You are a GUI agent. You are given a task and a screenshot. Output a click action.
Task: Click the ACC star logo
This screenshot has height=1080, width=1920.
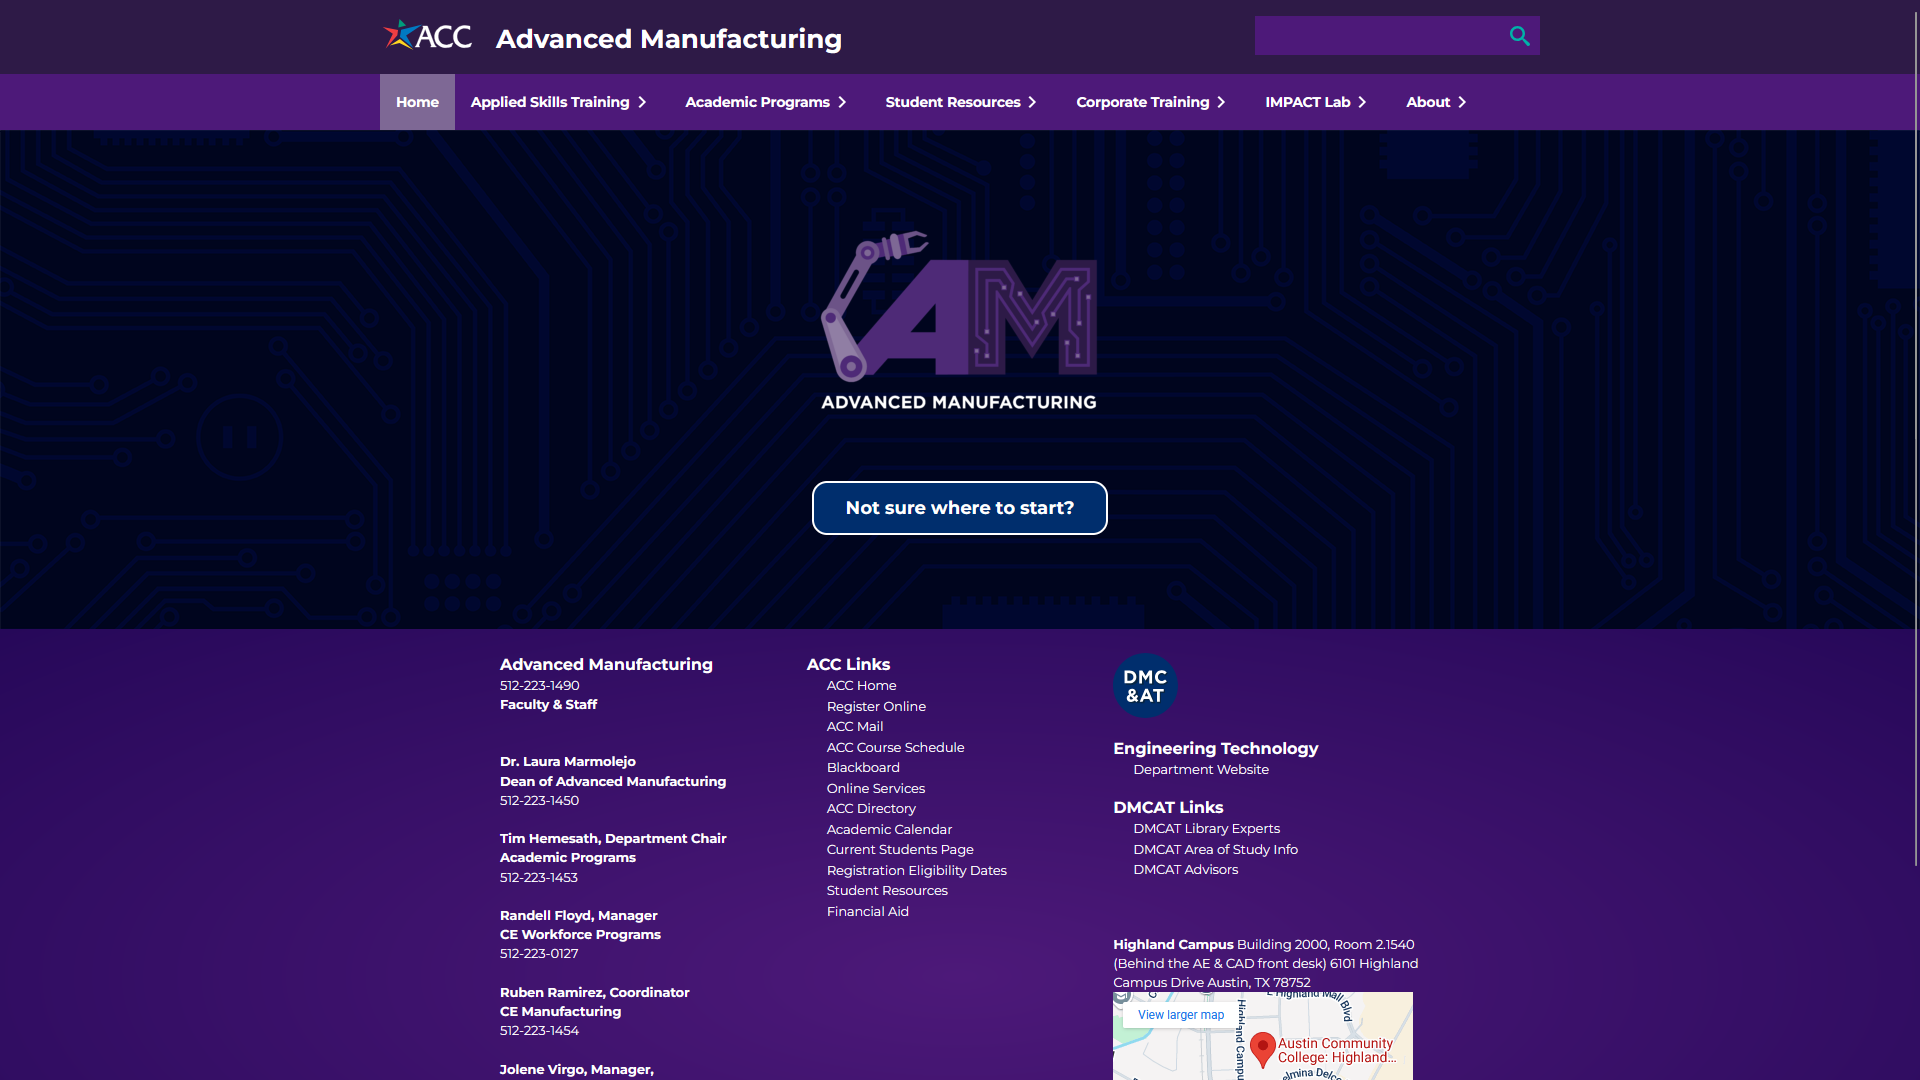(x=428, y=36)
